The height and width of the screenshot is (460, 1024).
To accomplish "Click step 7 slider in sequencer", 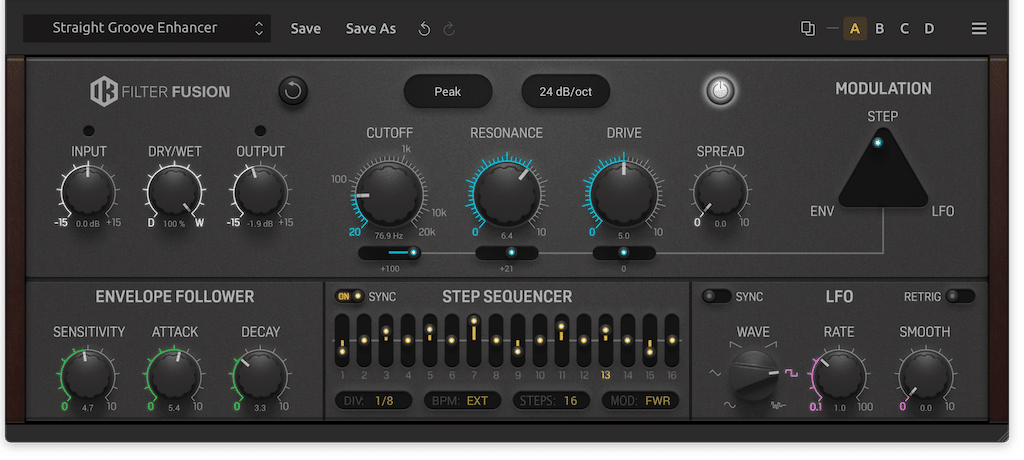I will coord(474,340).
